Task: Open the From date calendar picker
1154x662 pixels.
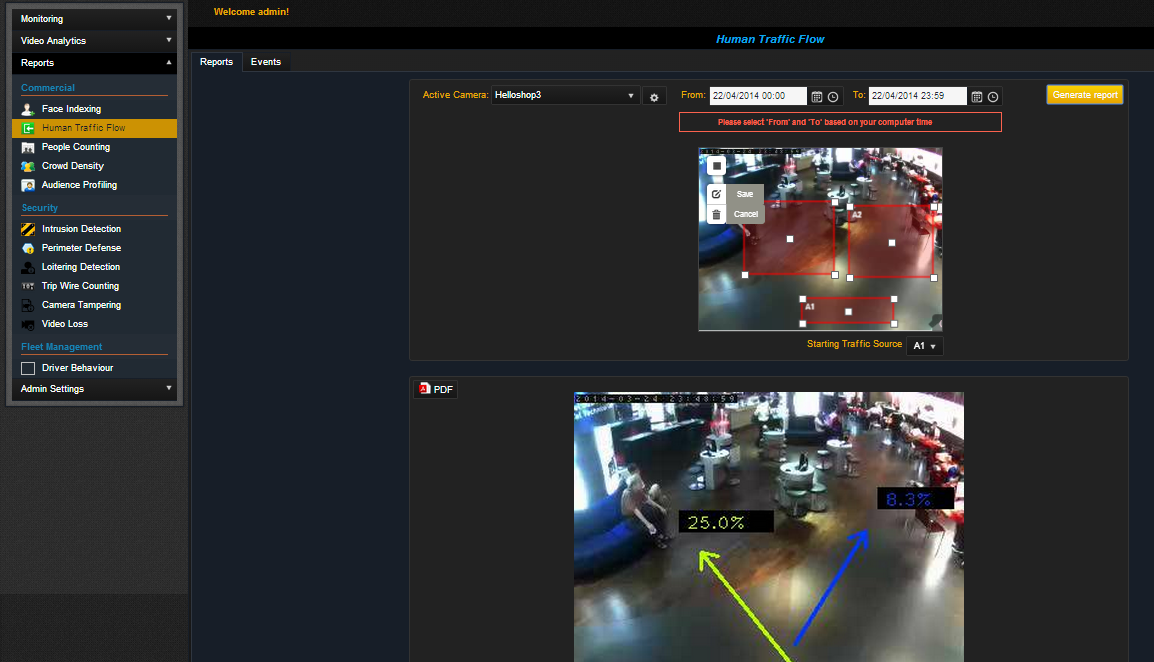Action: coord(817,96)
